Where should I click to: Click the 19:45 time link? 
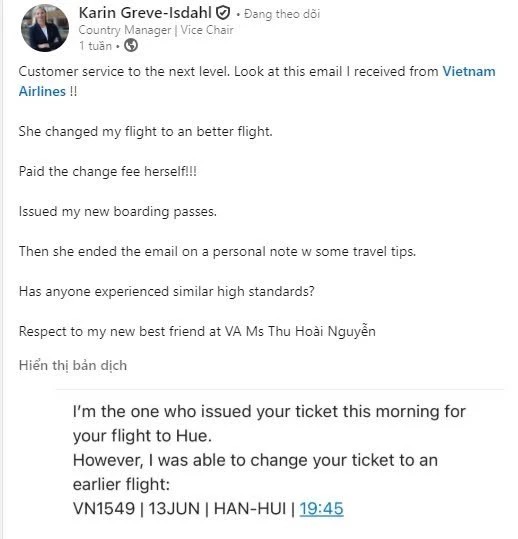[x=321, y=508]
